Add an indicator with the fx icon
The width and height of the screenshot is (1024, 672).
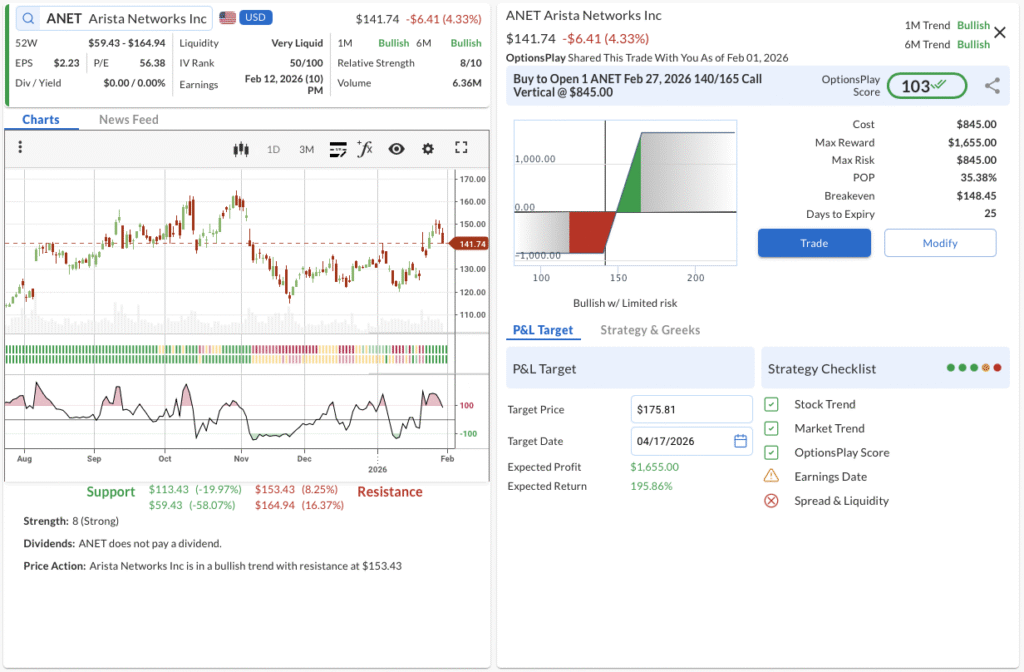[x=365, y=149]
